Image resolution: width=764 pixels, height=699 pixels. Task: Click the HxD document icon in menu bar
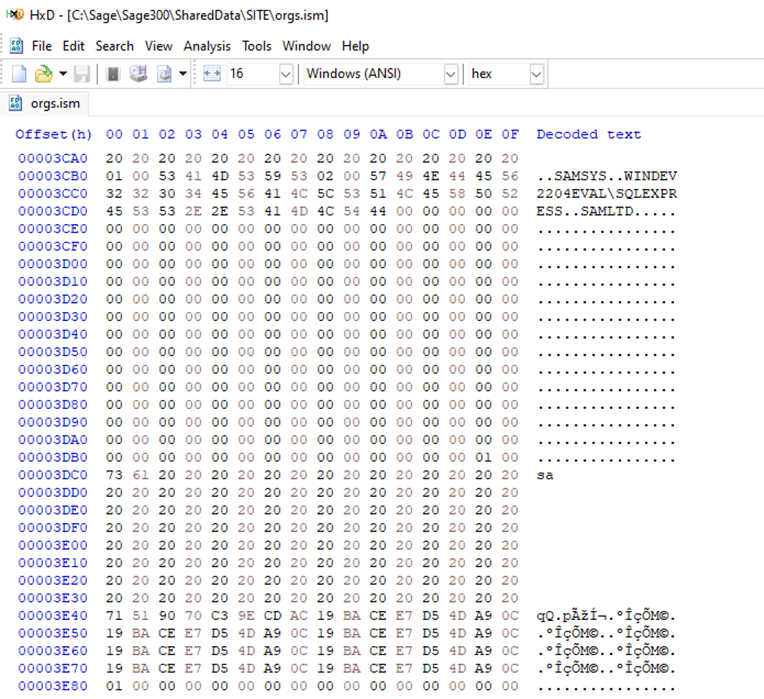pos(17,46)
